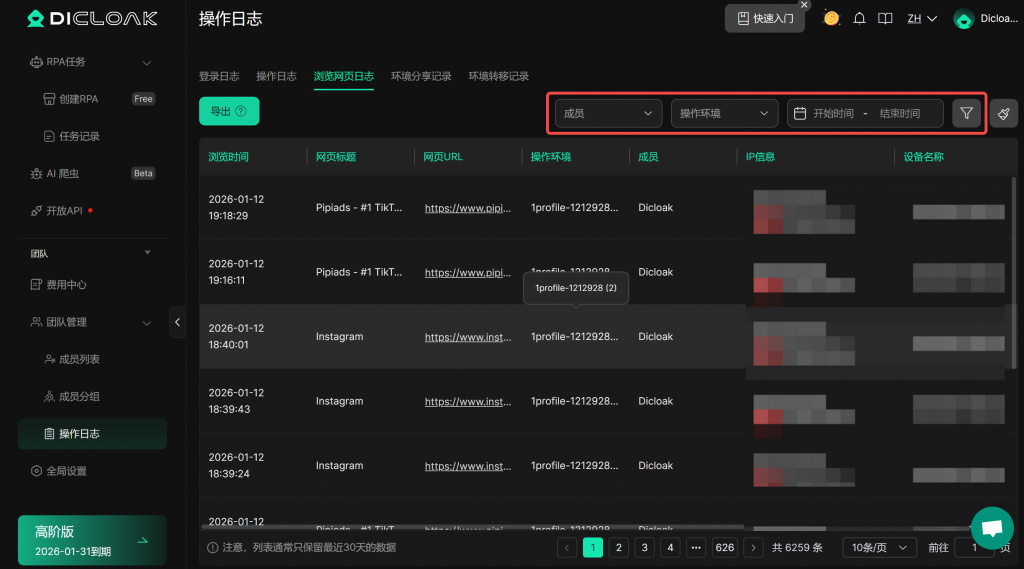Click the gold coin icon in header
Screen dimensions: 1024x569
(831, 18)
